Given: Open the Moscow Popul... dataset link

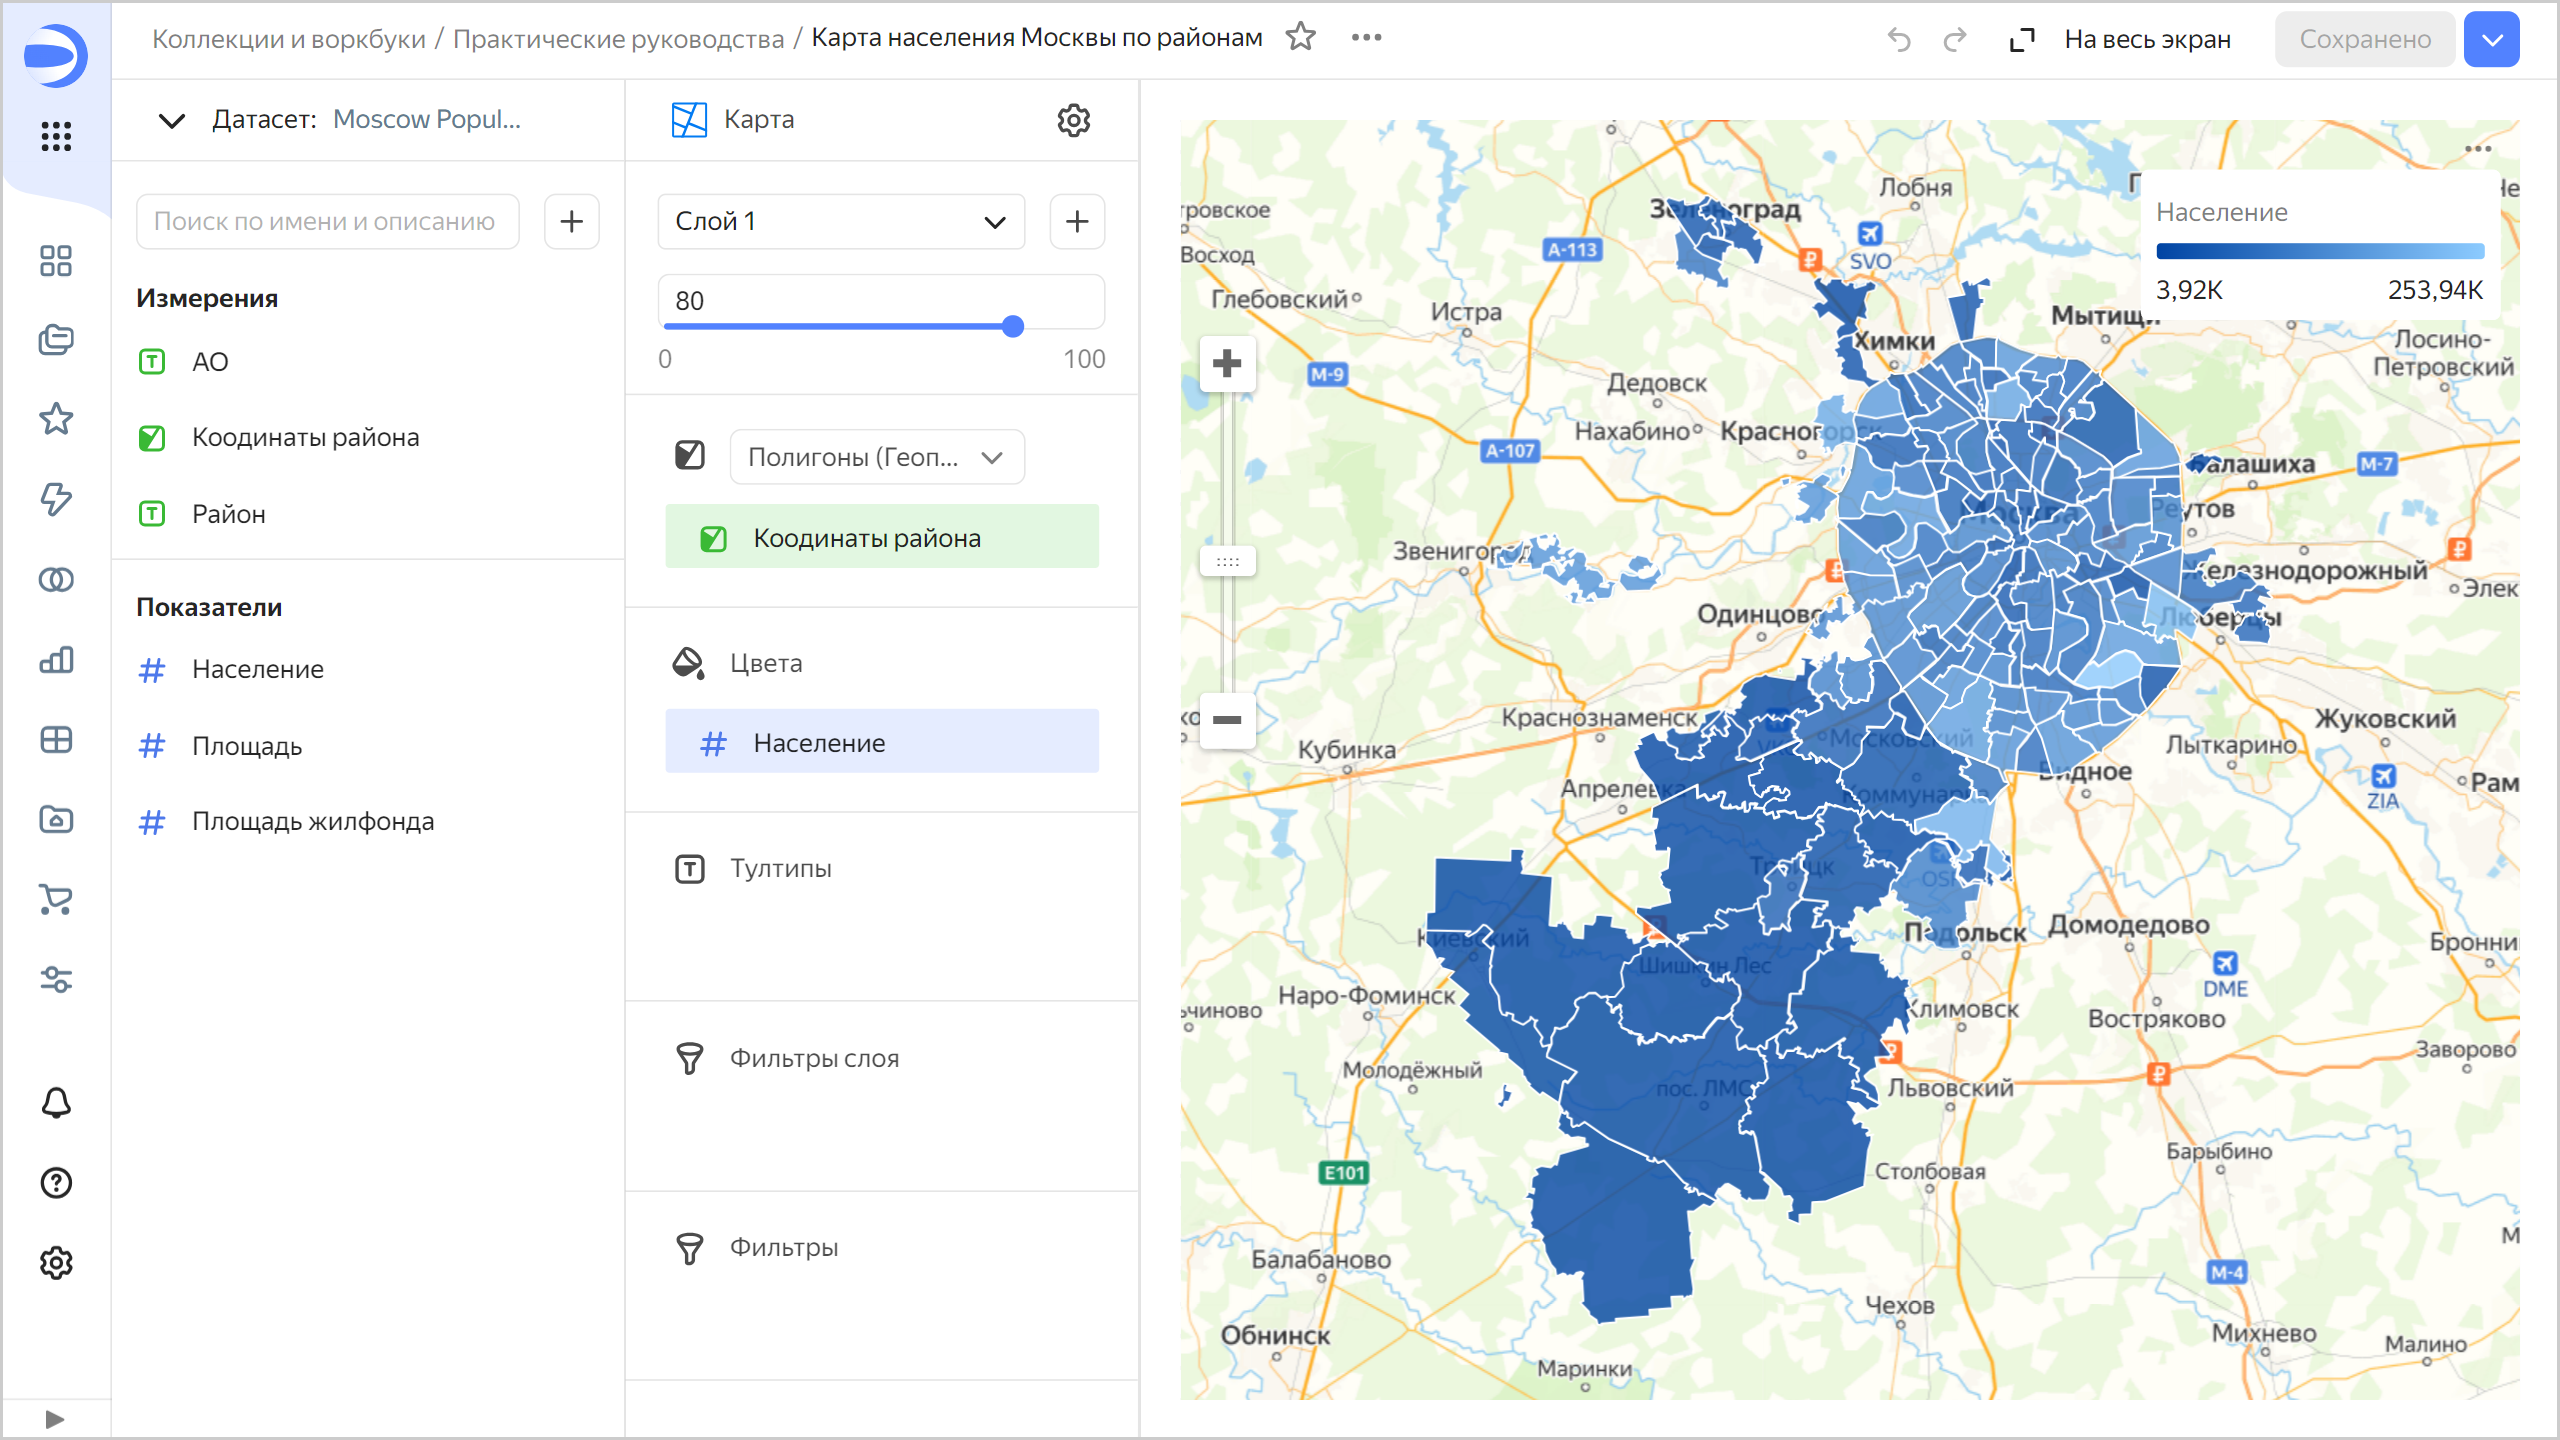Looking at the screenshot, I should click(x=426, y=119).
